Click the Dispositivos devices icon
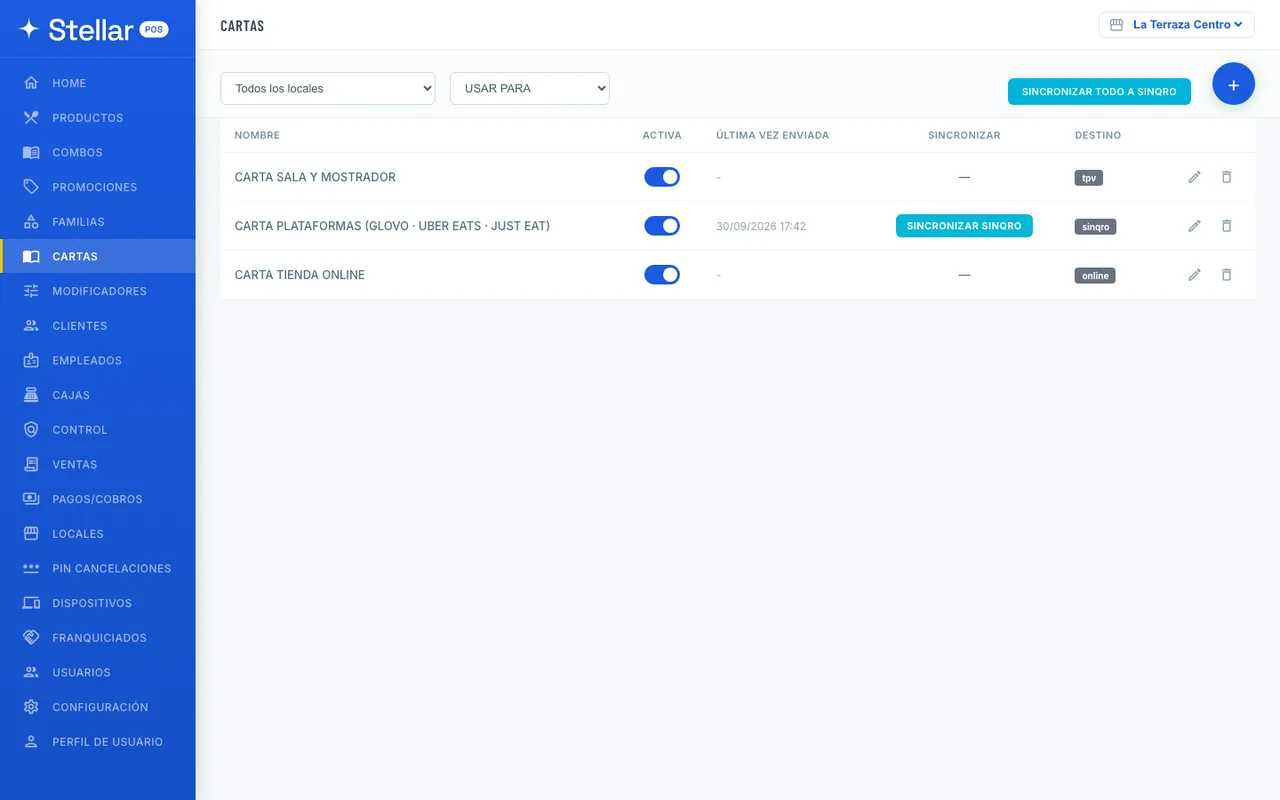 (x=31, y=603)
